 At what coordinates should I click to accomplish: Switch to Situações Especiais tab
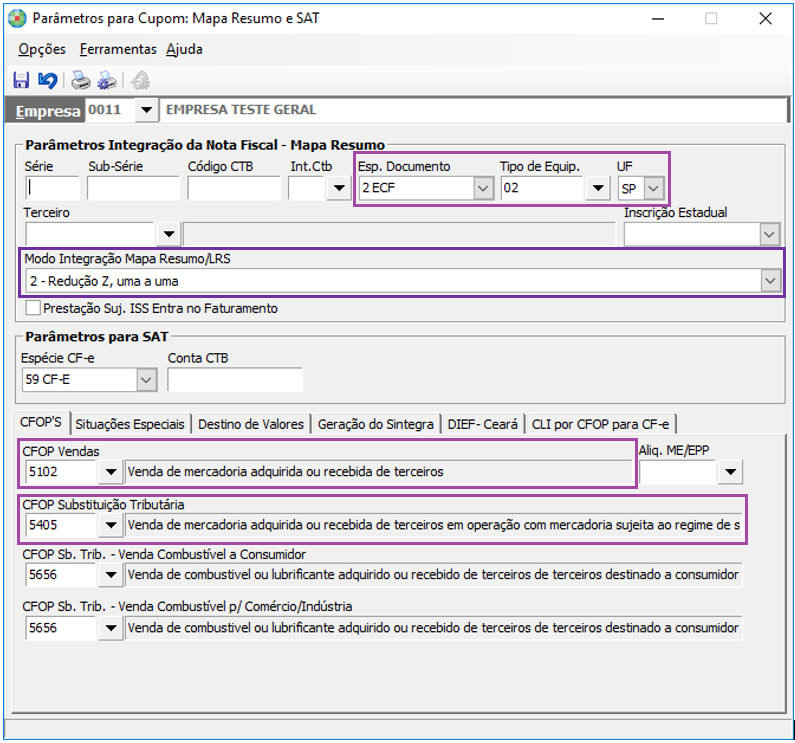pos(130,424)
